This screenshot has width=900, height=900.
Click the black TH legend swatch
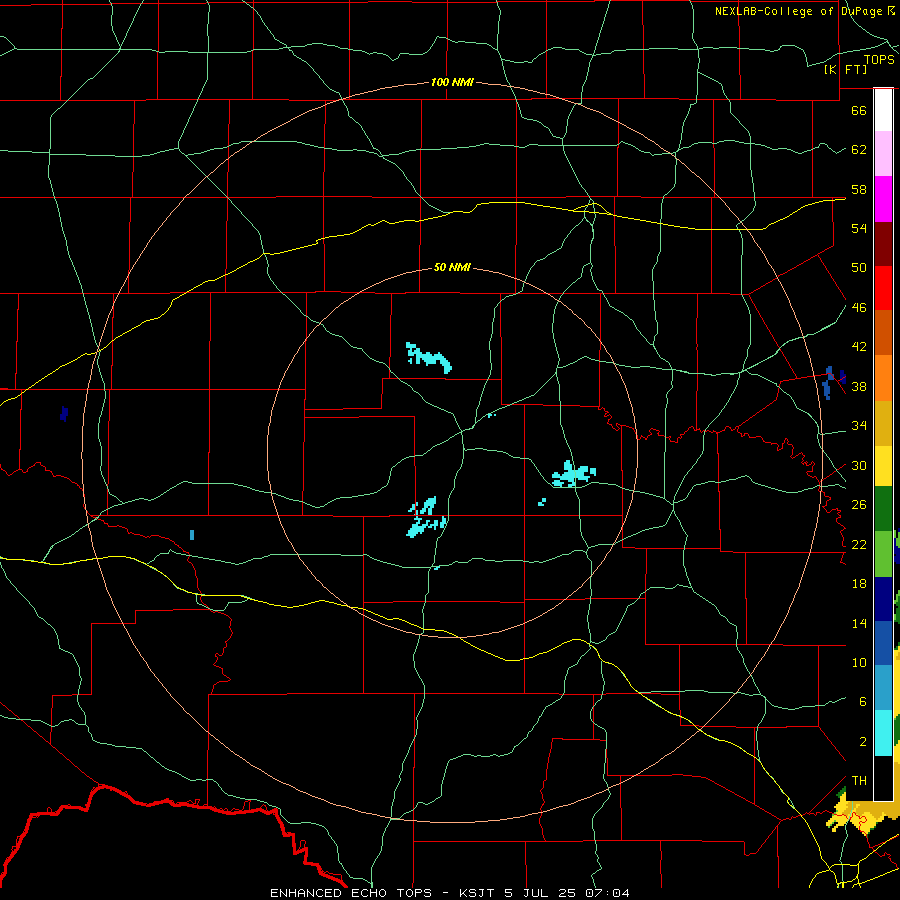[x=883, y=778]
